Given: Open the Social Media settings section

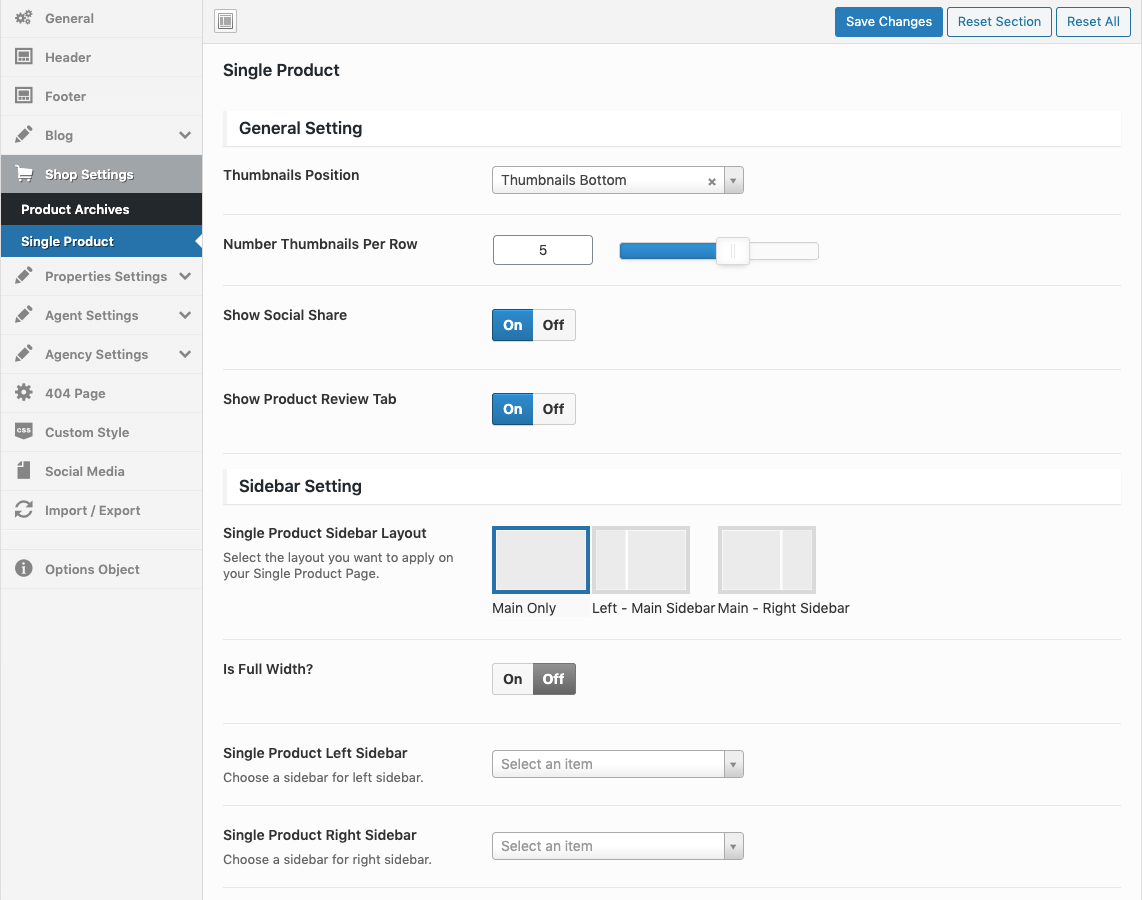Looking at the screenshot, I should tap(84, 471).
